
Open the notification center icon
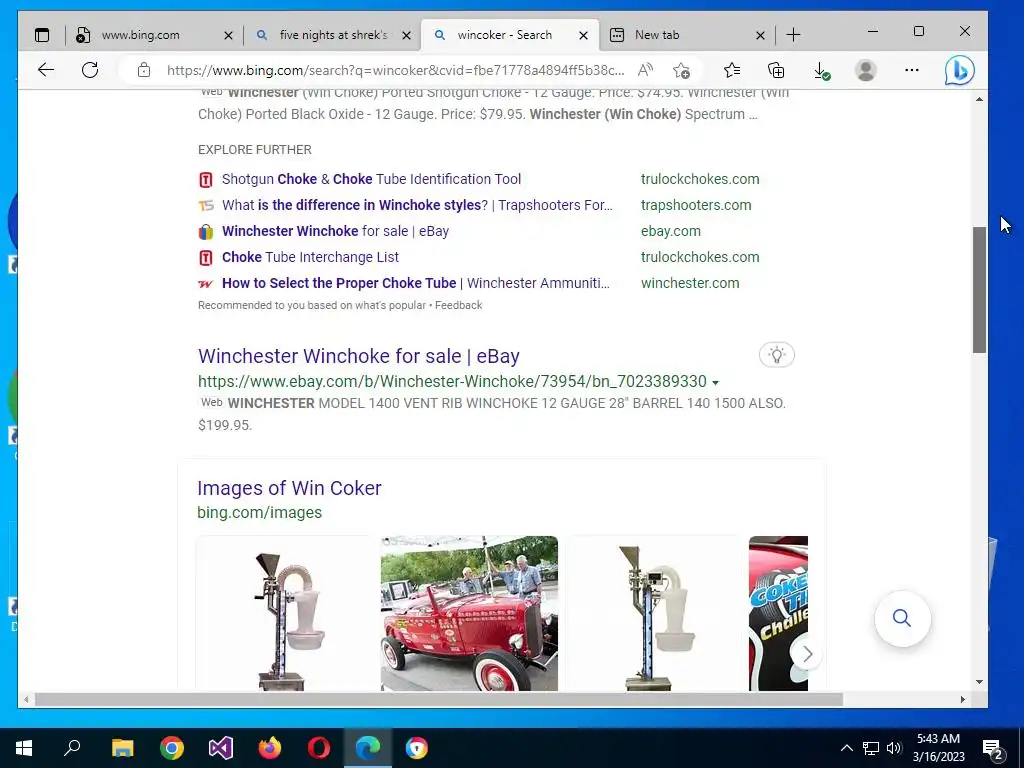(x=993, y=749)
